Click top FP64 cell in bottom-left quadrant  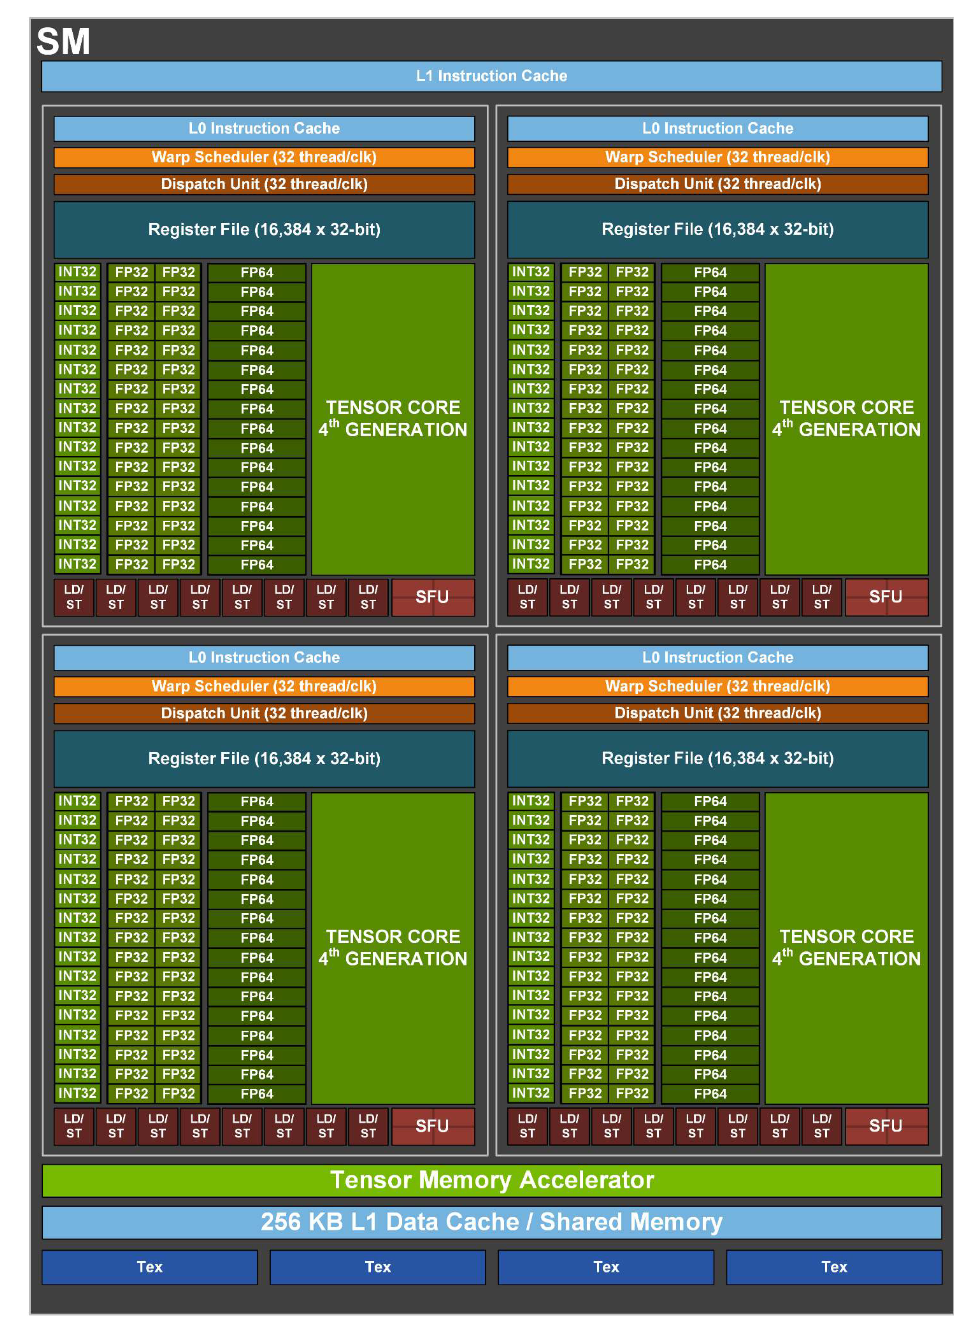[256, 801]
